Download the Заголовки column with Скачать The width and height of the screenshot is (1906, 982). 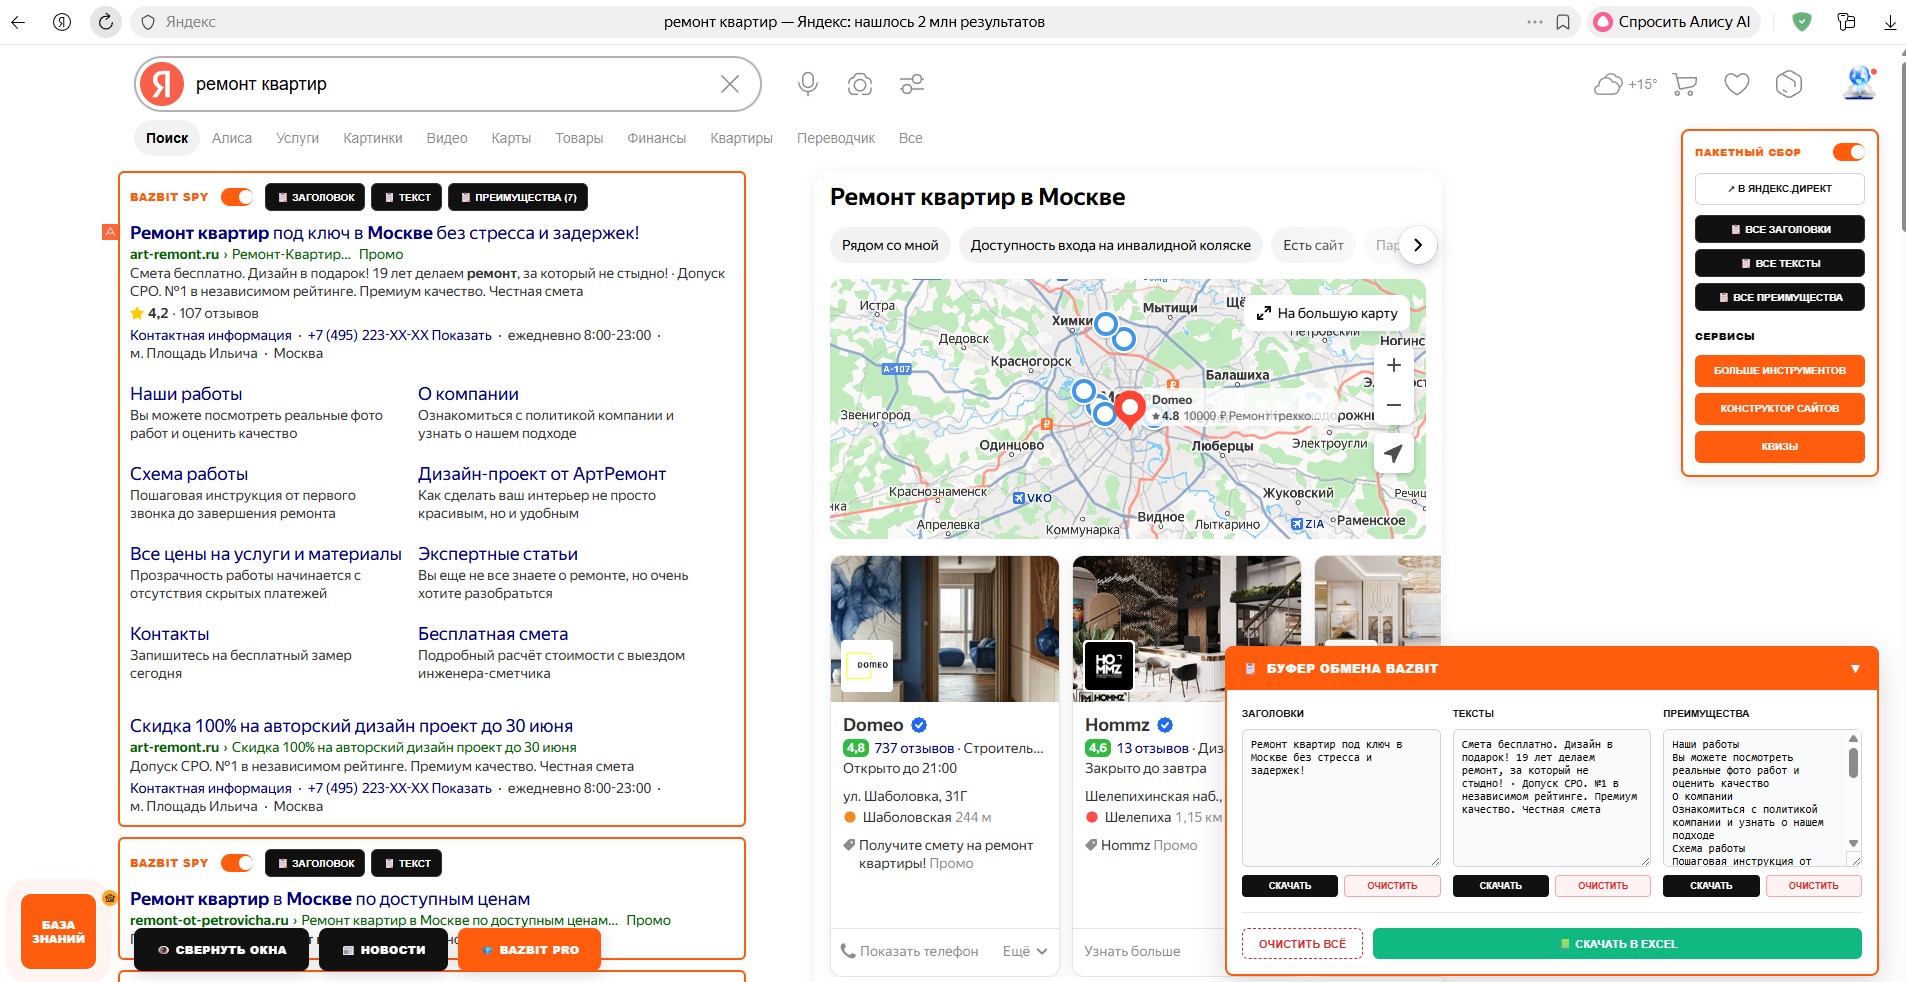click(1290, 885)
